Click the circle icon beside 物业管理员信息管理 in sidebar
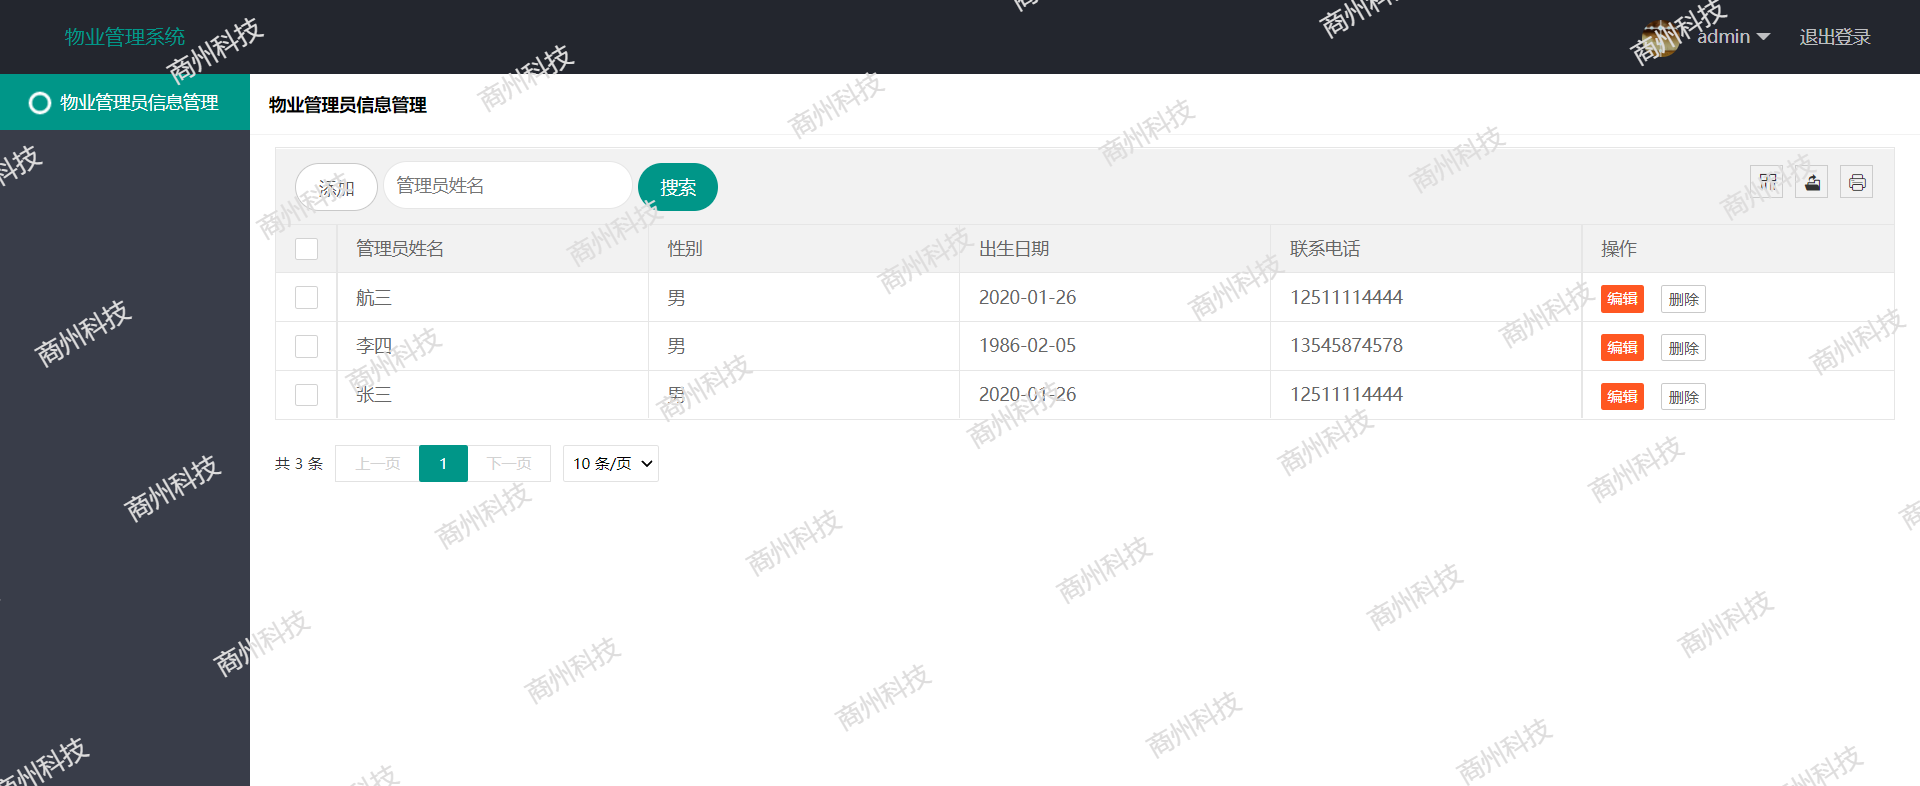 point(40,103)
